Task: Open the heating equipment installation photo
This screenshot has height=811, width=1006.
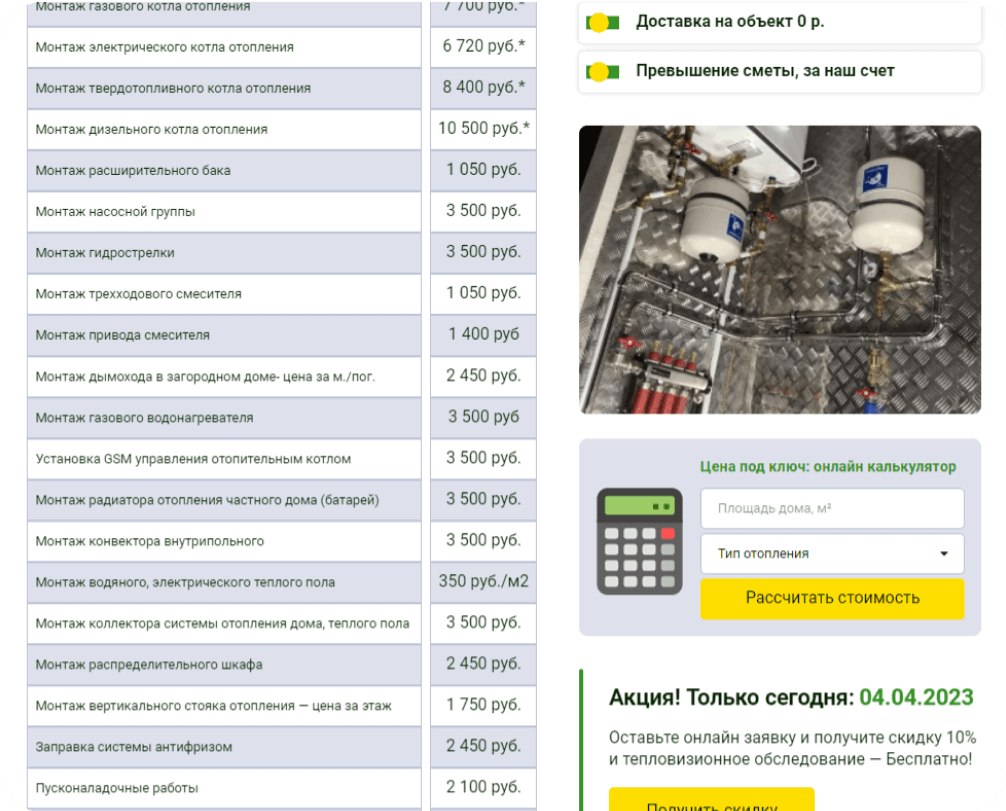Action: tap(779, 269)
